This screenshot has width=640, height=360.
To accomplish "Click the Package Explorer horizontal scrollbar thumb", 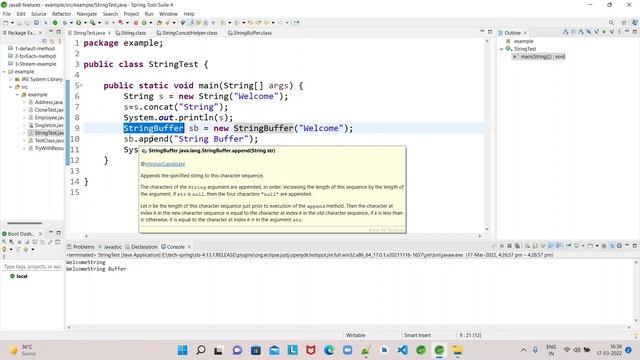I will coord(24,223).
